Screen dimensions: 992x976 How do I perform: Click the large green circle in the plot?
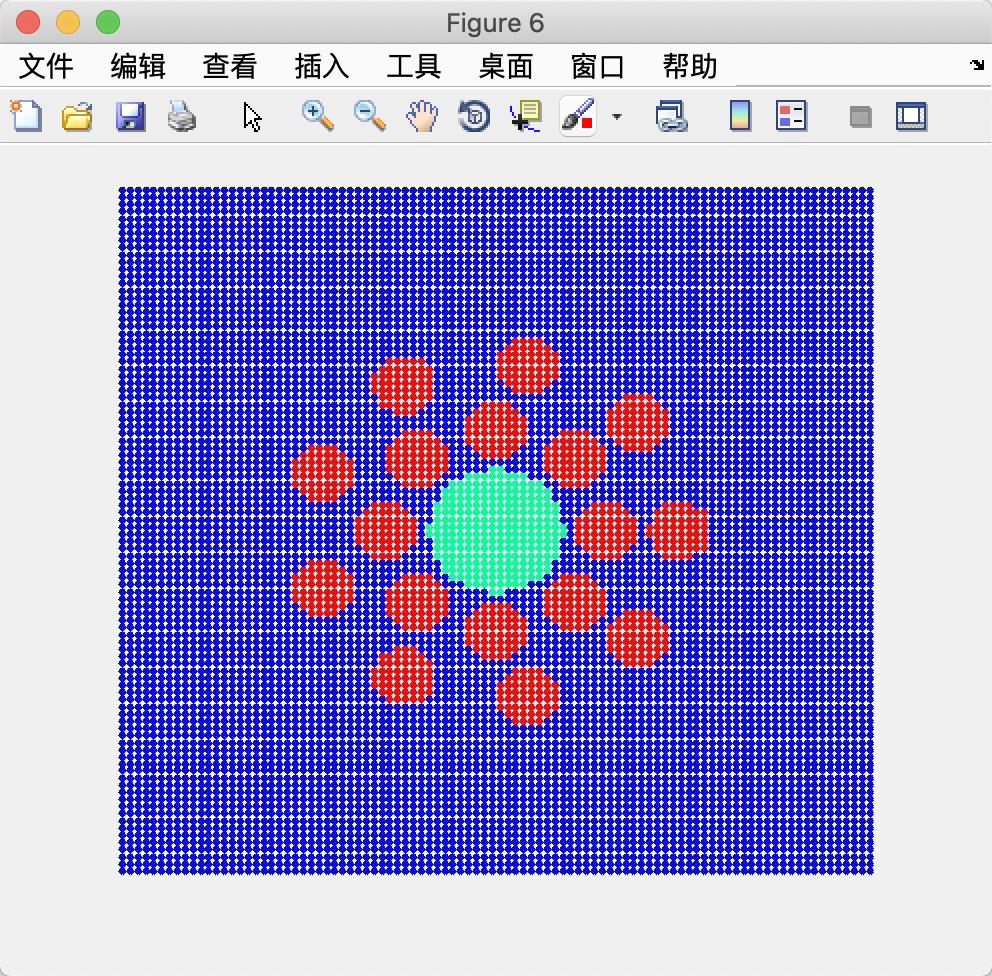click(496, 529)
